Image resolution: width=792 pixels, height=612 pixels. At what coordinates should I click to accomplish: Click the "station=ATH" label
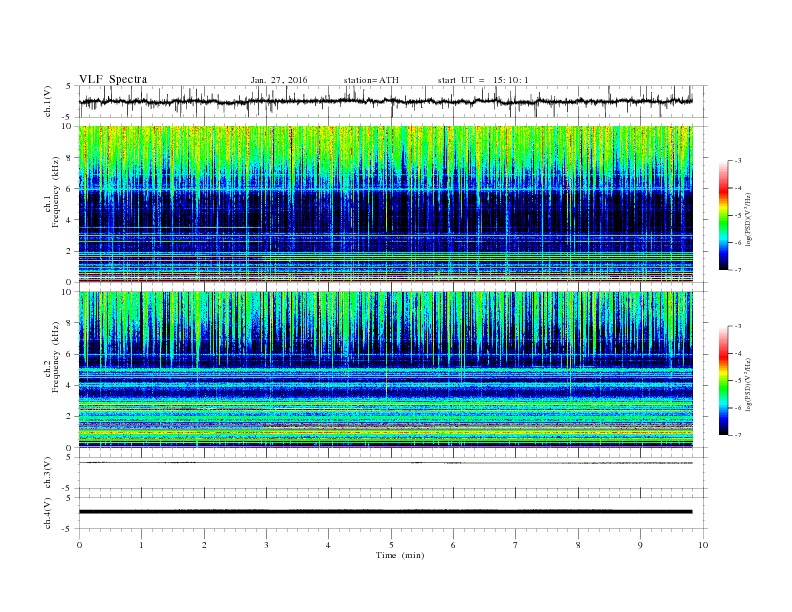tap(371, 80)
